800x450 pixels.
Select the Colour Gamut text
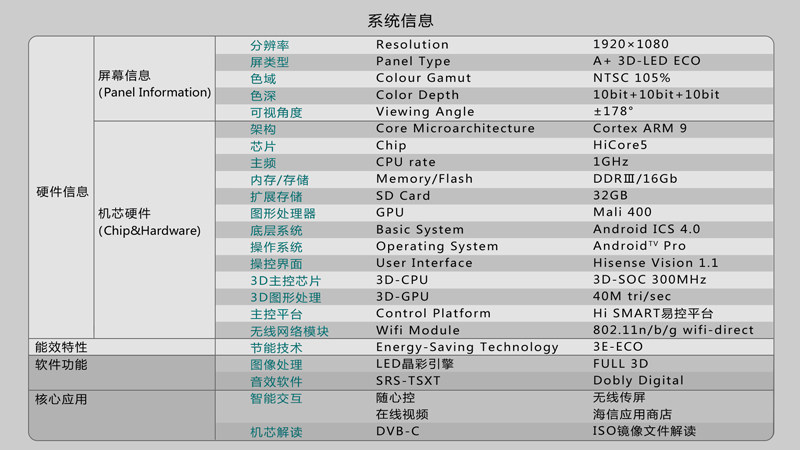pos(423,78)
